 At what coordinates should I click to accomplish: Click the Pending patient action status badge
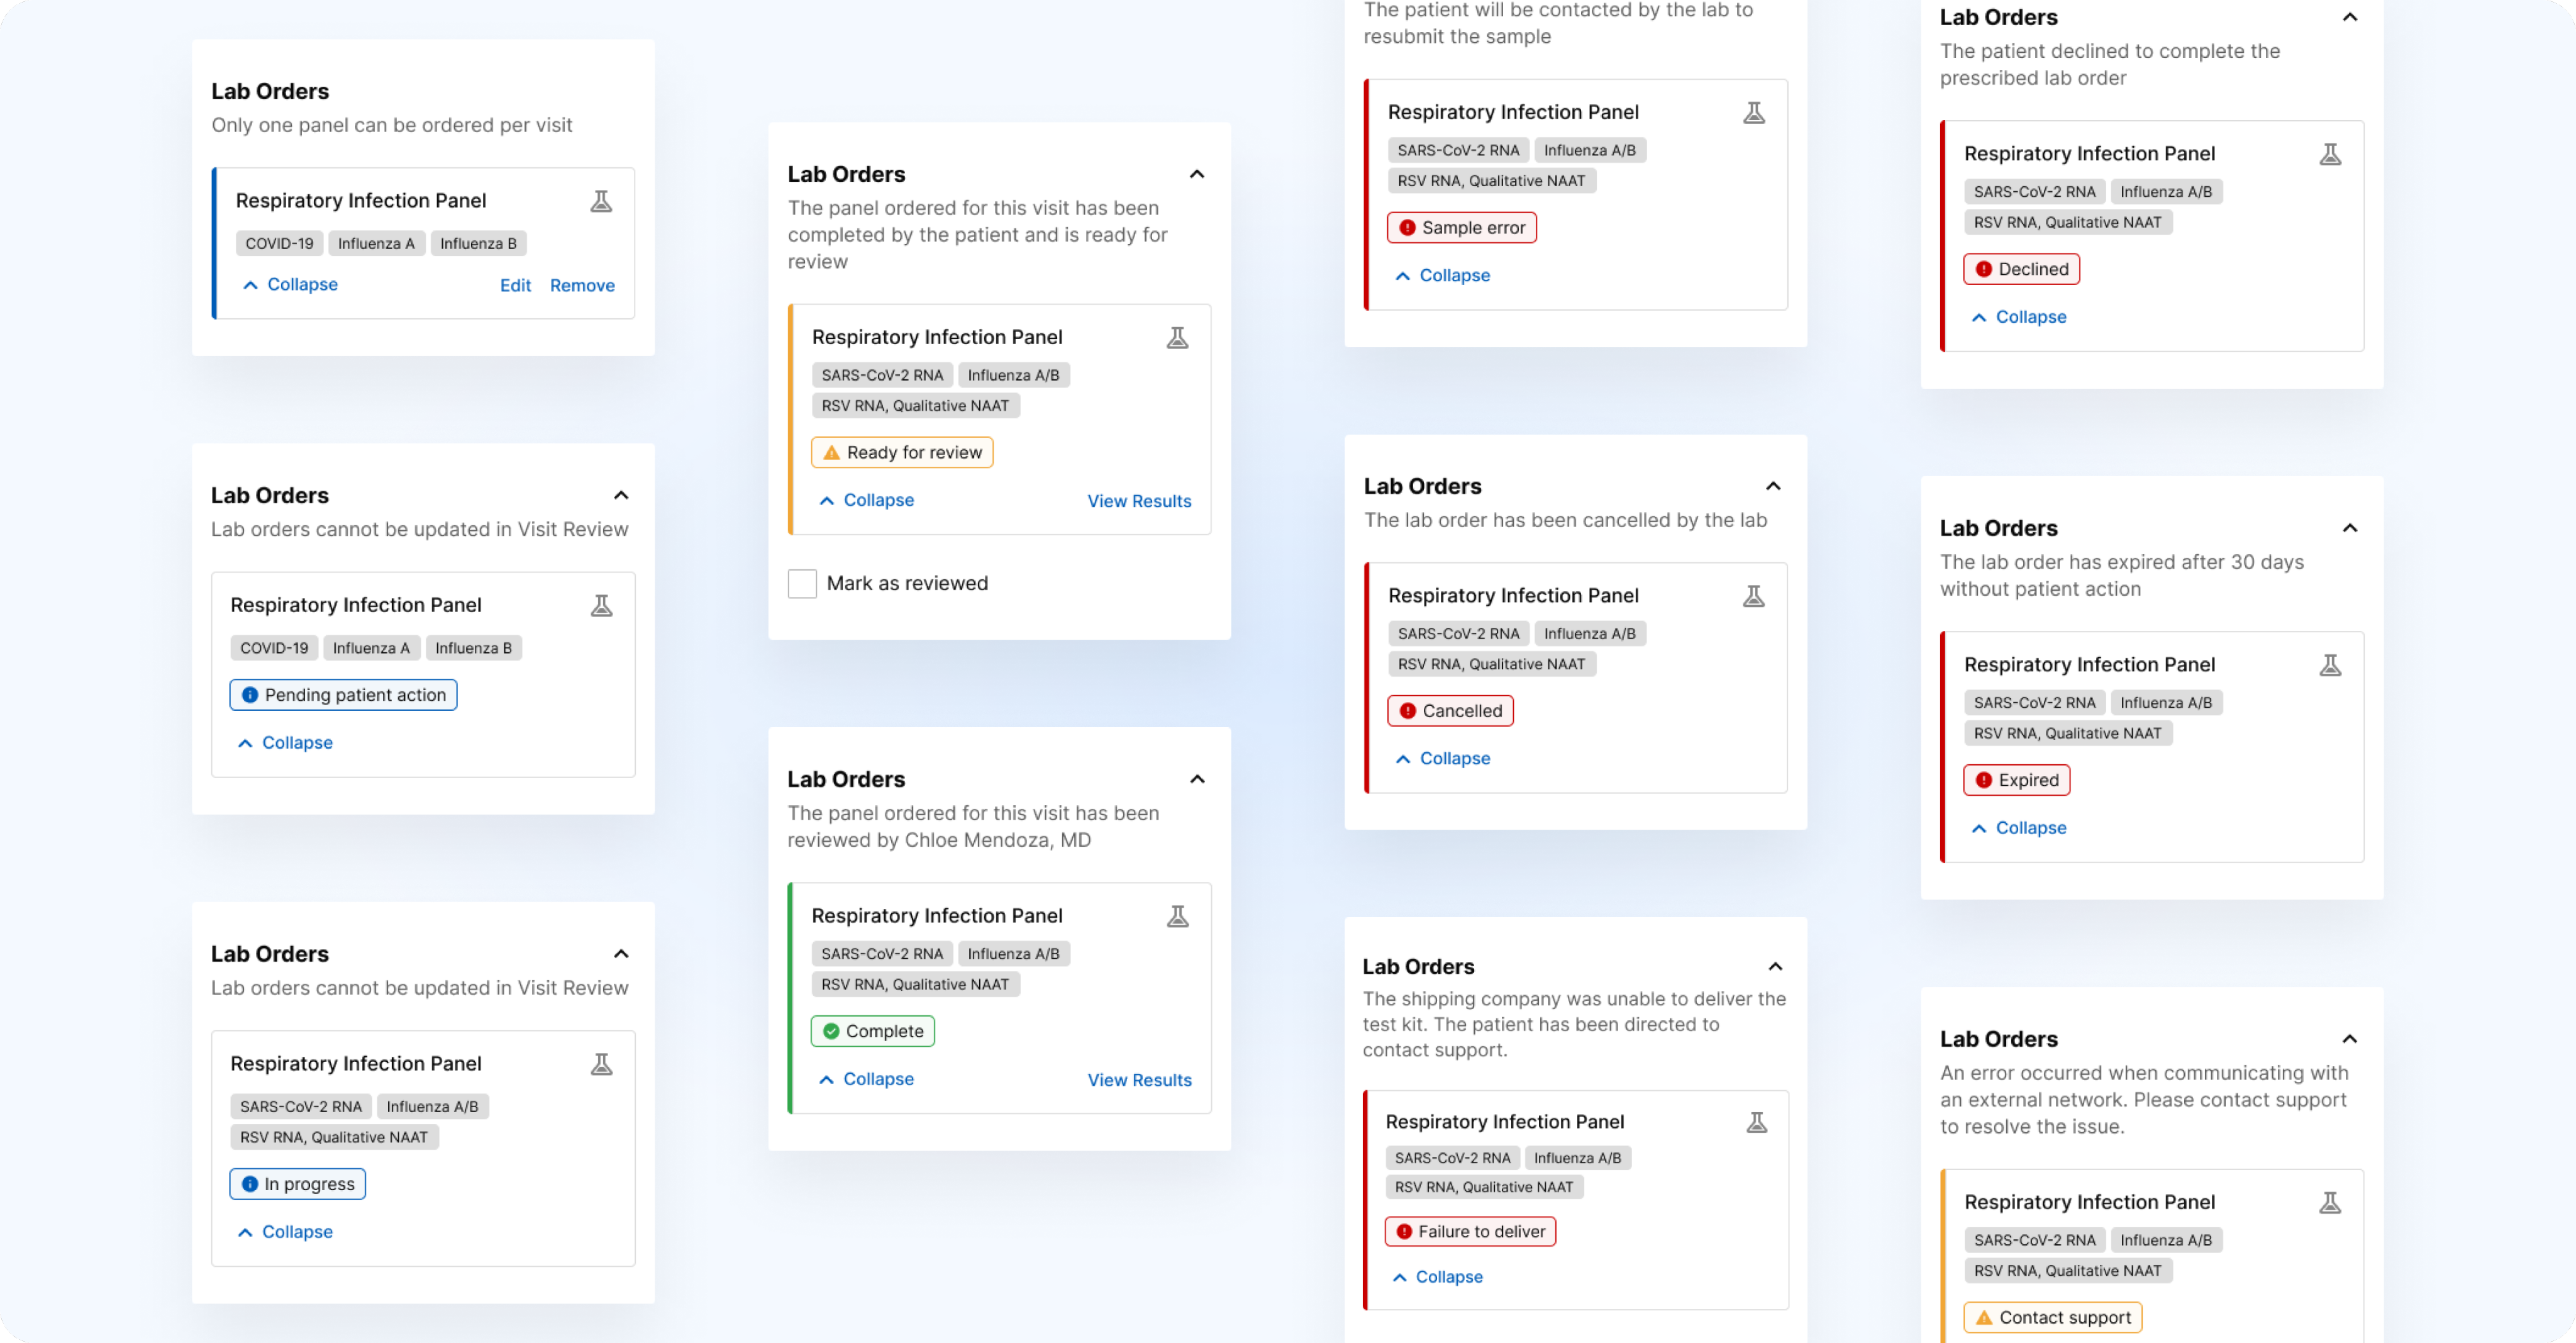343,695
